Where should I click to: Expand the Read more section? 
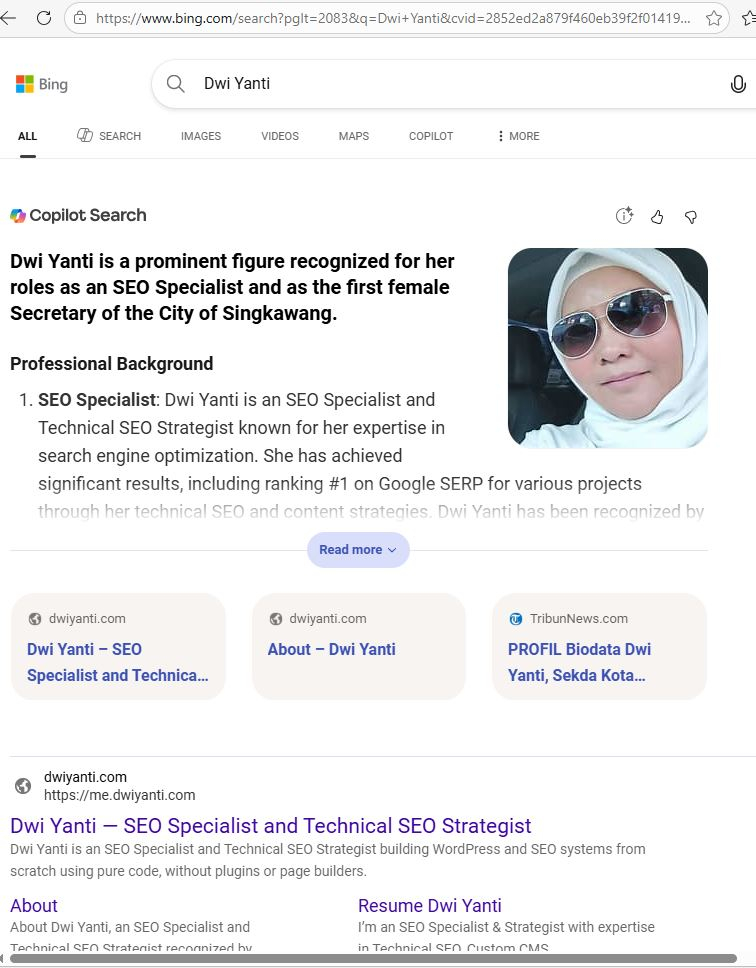358,549
